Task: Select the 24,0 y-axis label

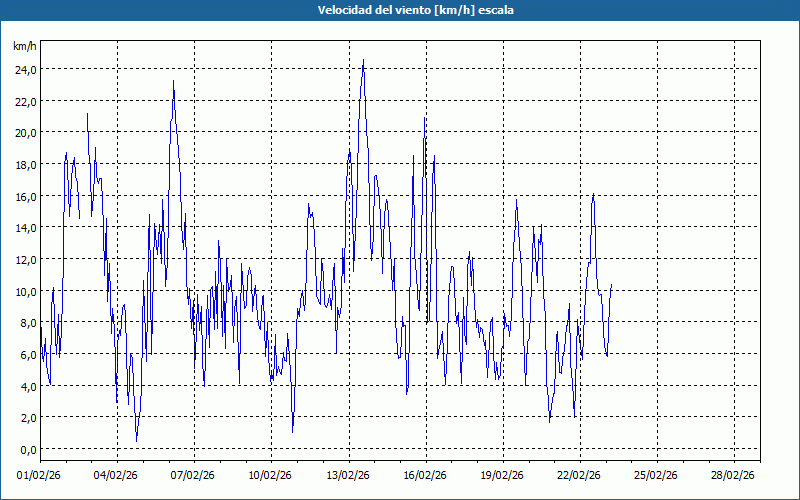Action: click(x=24, y=69)
